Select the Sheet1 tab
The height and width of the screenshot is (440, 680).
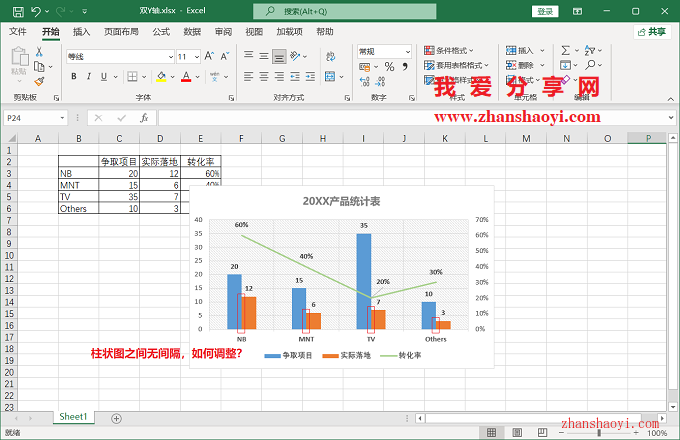coord(73,417)
